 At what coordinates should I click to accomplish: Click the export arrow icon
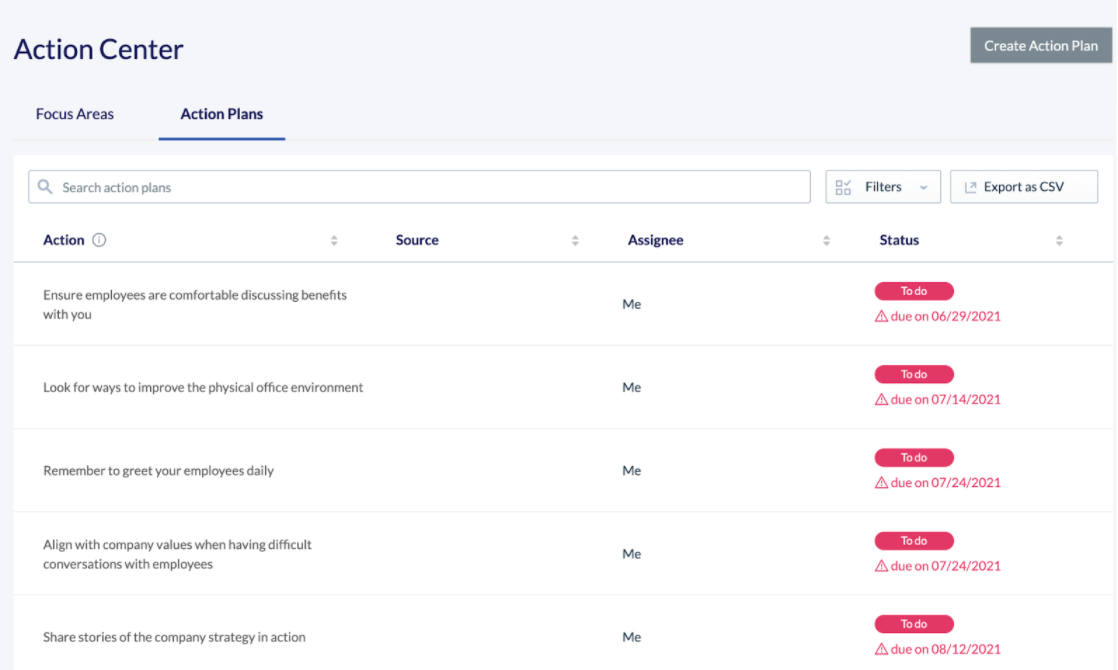tap(970, 187)
